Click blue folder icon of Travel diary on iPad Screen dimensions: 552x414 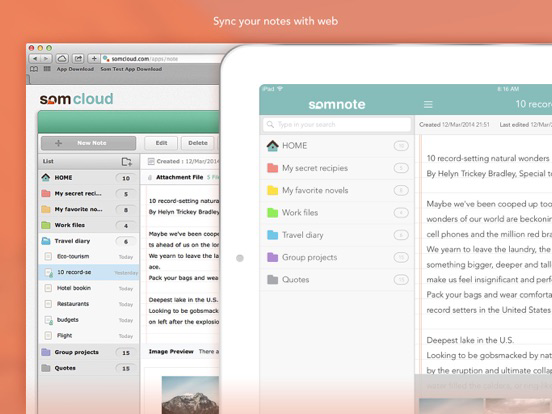[272, 235]
